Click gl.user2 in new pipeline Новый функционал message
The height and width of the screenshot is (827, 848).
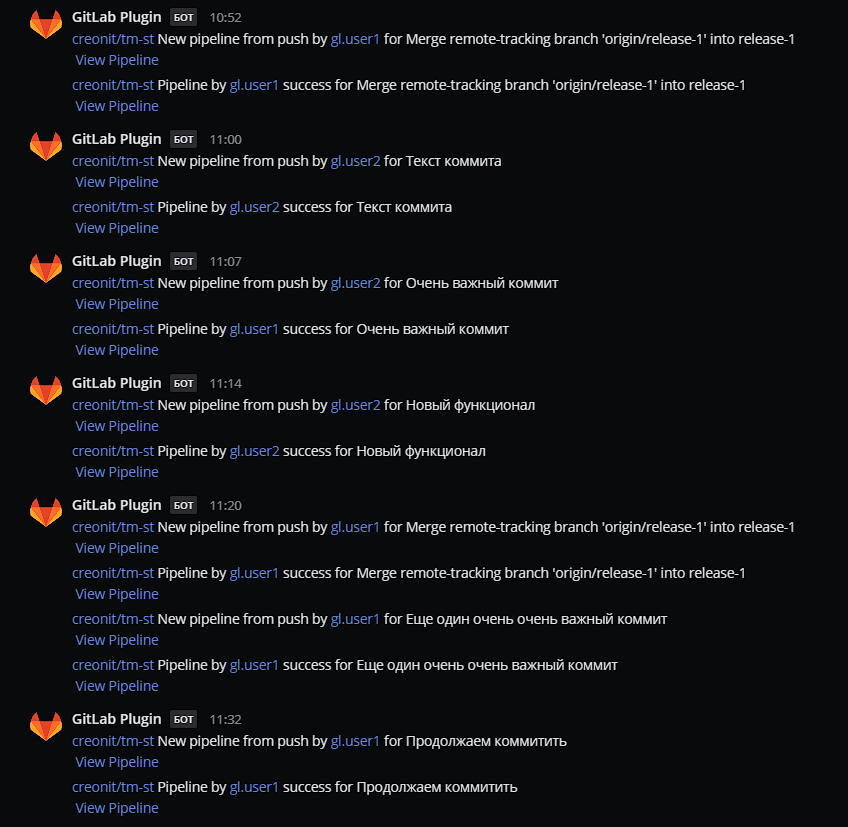click(355, 405)
